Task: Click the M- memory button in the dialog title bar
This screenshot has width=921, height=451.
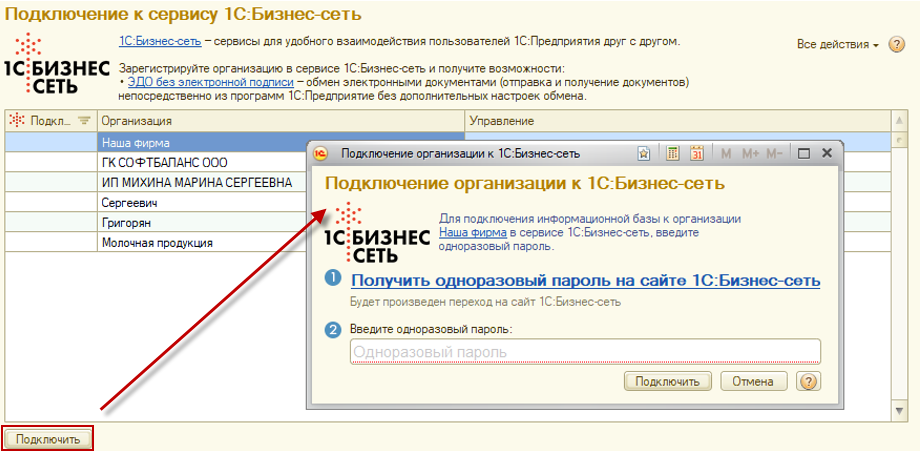Action: click(774, 154)
